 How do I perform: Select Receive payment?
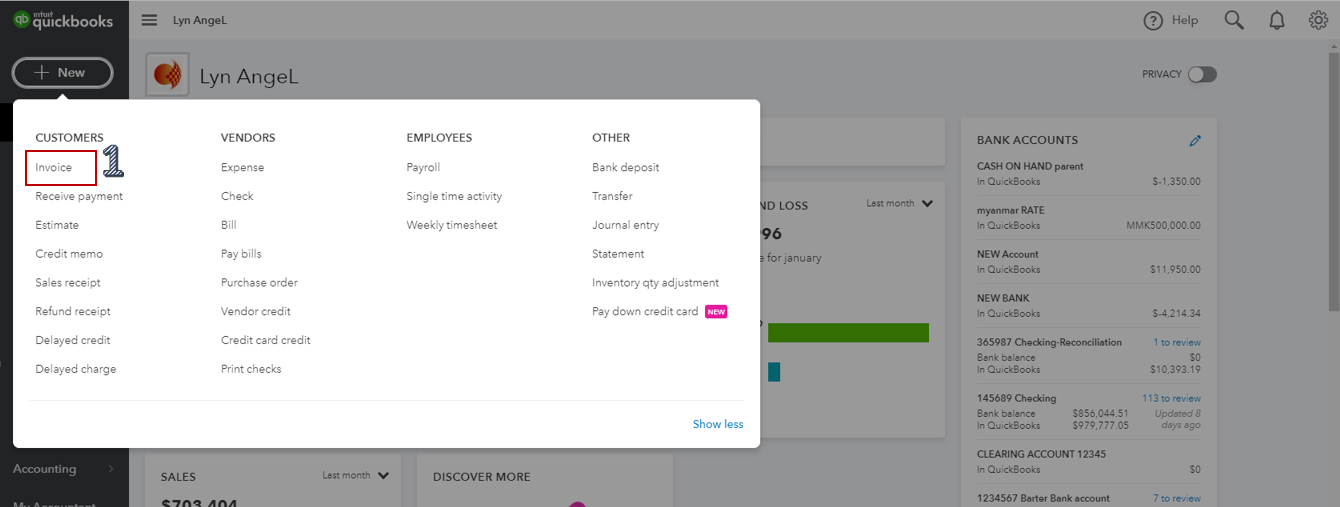[79, 196]
